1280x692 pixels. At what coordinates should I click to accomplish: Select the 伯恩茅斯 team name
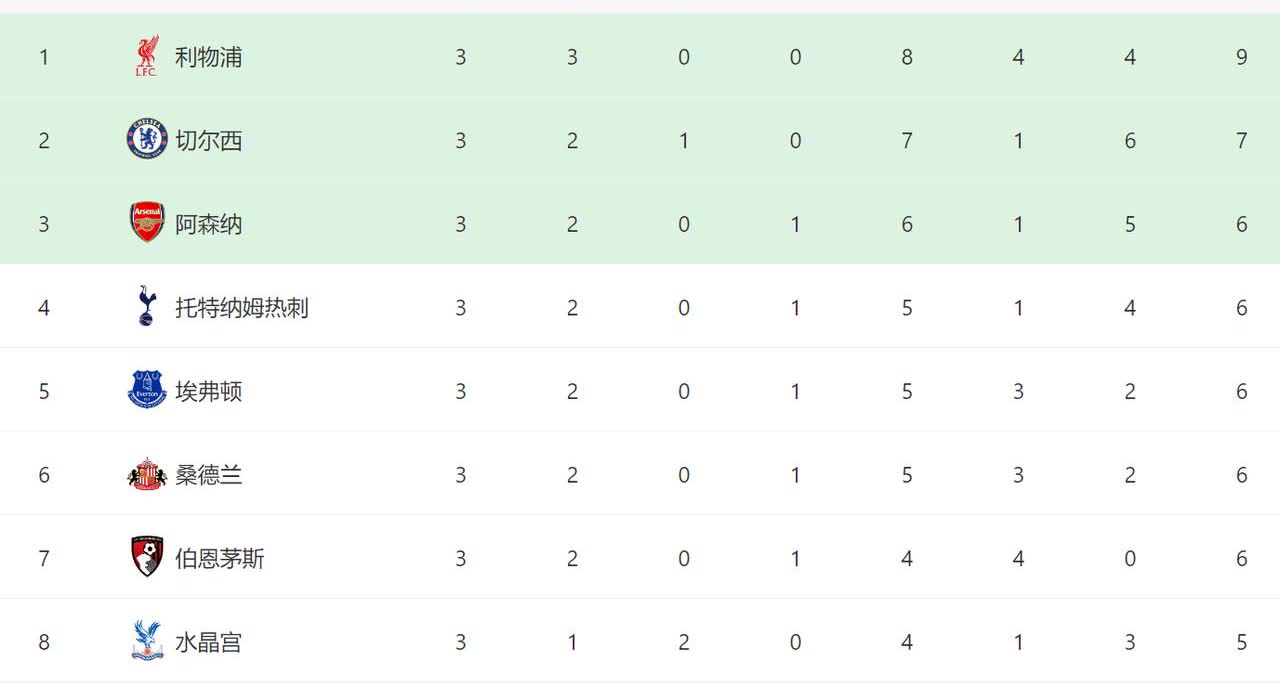pyautogui.click(x=220, y=558)
